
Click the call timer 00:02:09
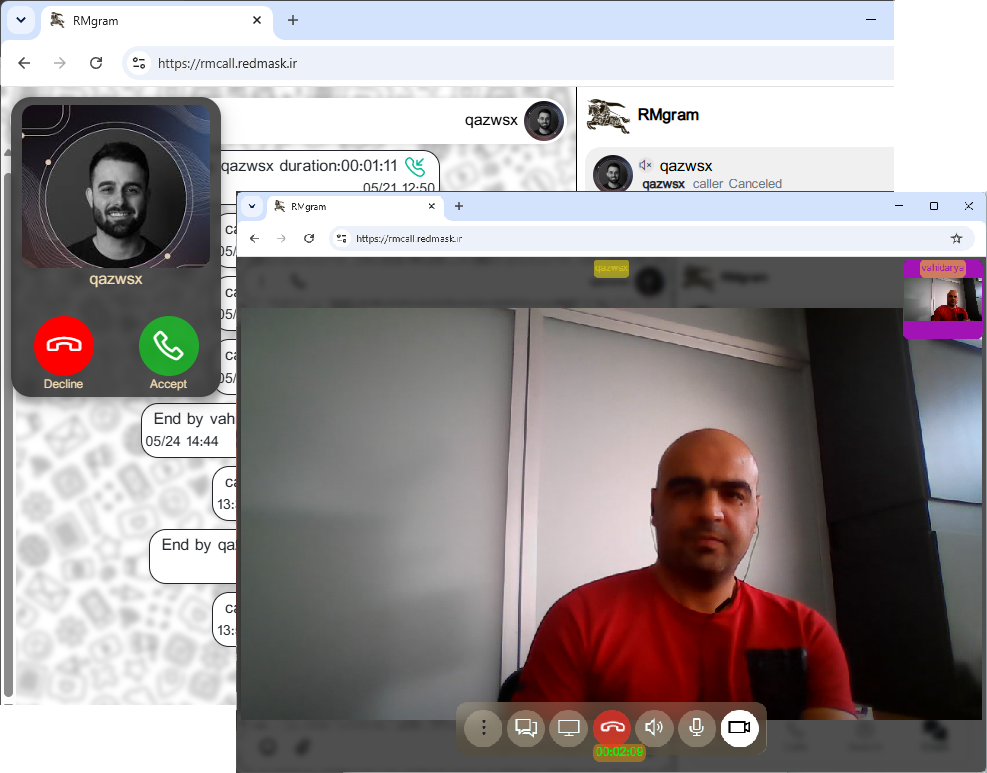click(x=619, y=752)
